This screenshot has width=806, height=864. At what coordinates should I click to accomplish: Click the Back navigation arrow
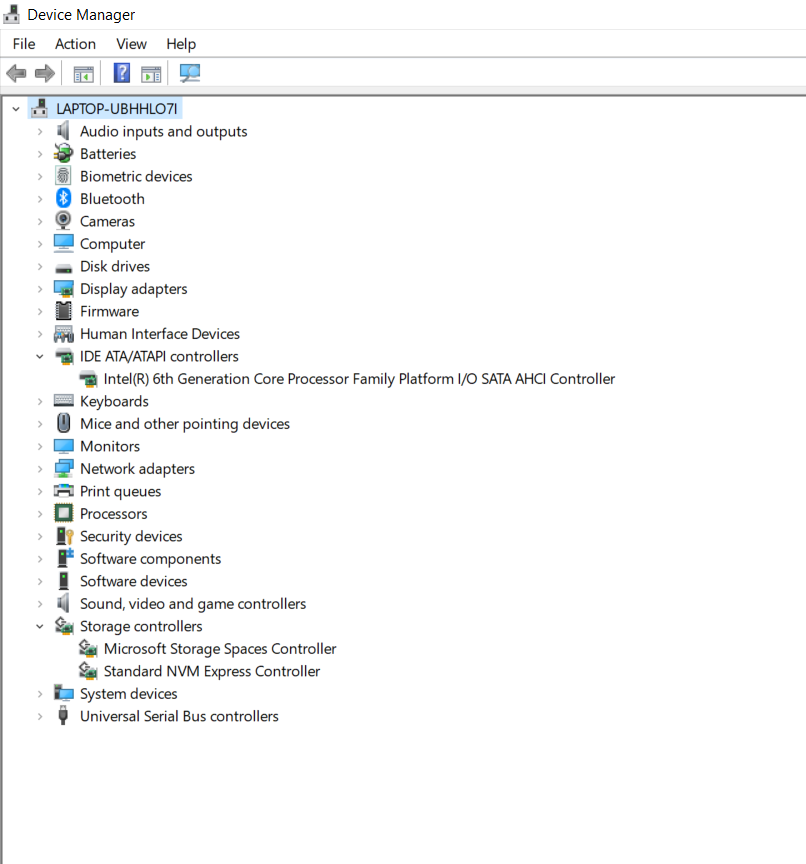pos(16,72)
